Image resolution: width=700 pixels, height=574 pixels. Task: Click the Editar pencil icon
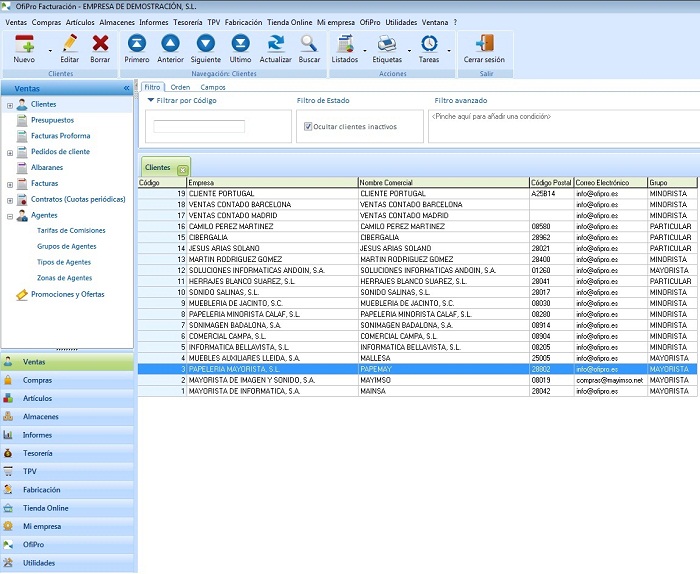[69, 44]
